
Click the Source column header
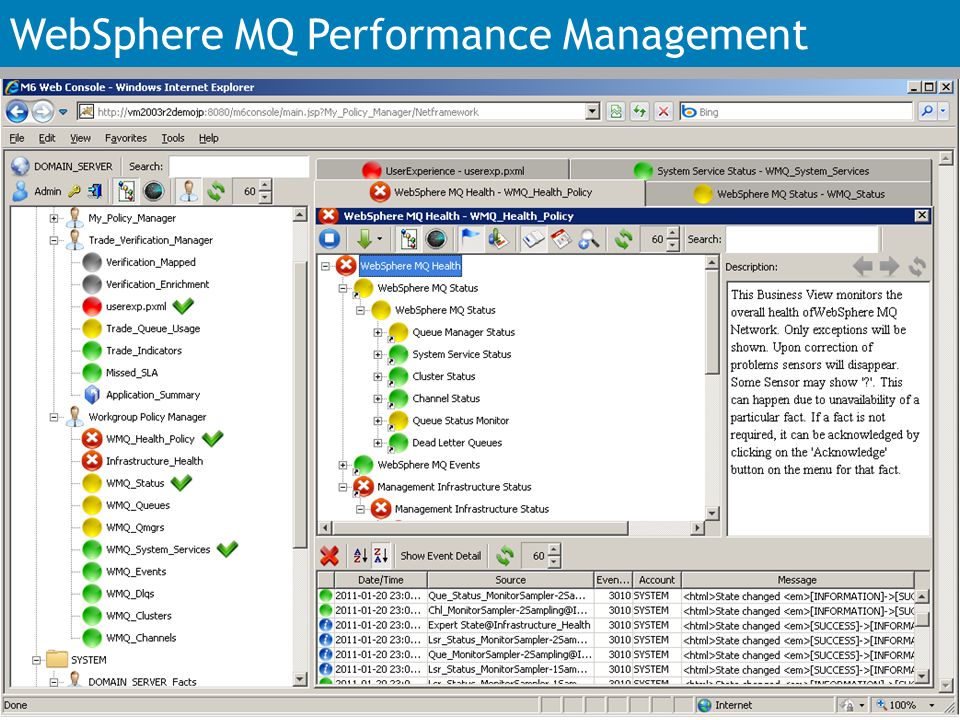(511, 580)
